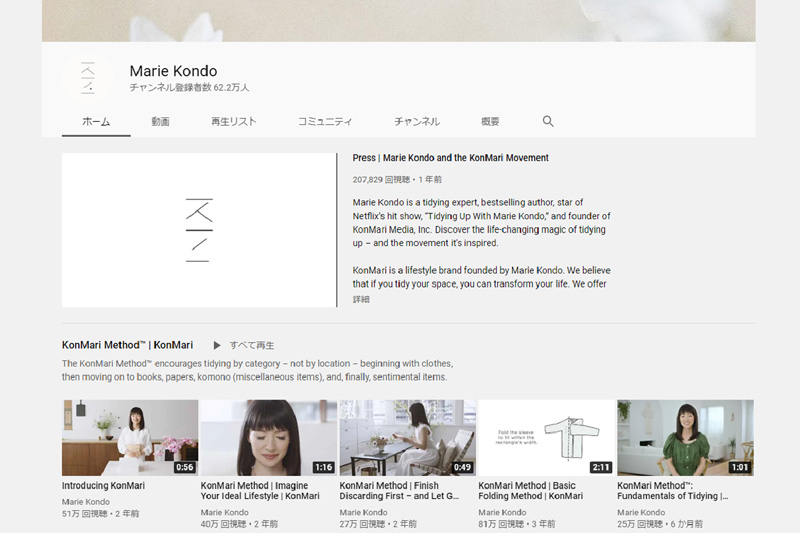Click the Introducing KonMari title

pos(104,486)
